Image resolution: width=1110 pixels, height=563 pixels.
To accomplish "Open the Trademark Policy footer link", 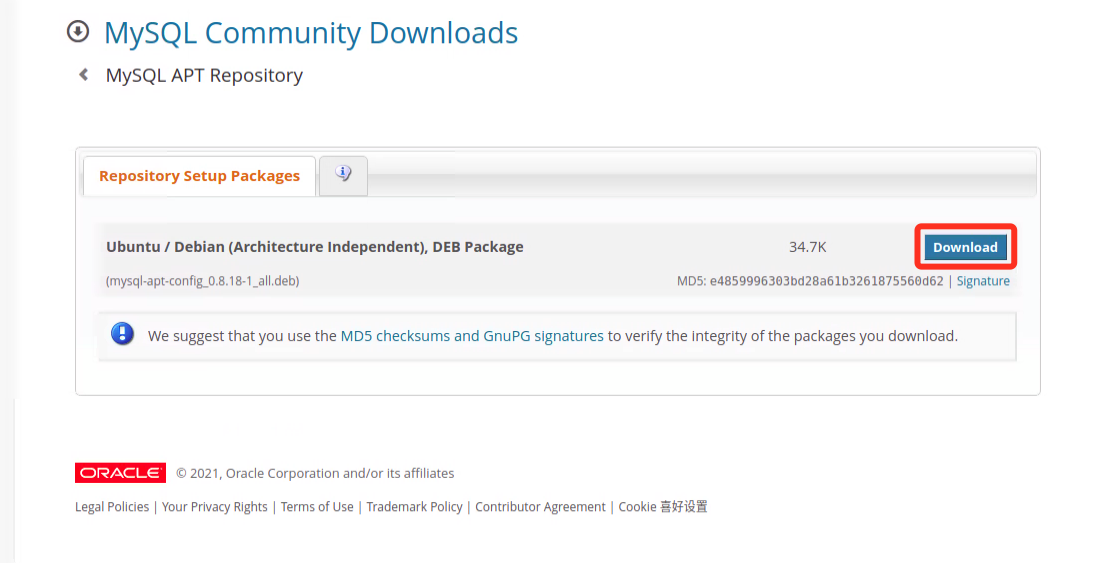I will tap(414, 507).
